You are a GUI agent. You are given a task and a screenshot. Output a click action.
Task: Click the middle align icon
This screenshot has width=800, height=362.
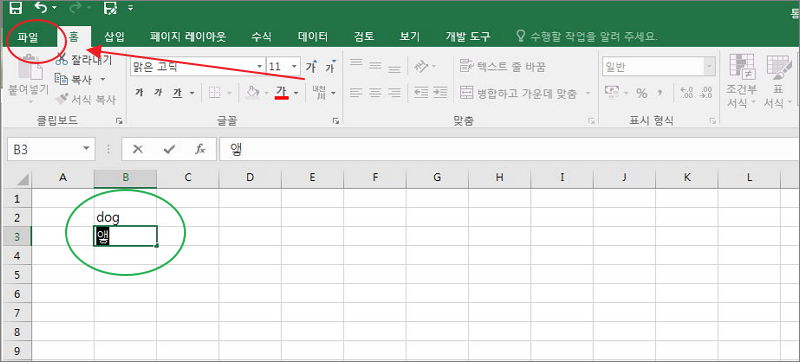tap(376, 66)
